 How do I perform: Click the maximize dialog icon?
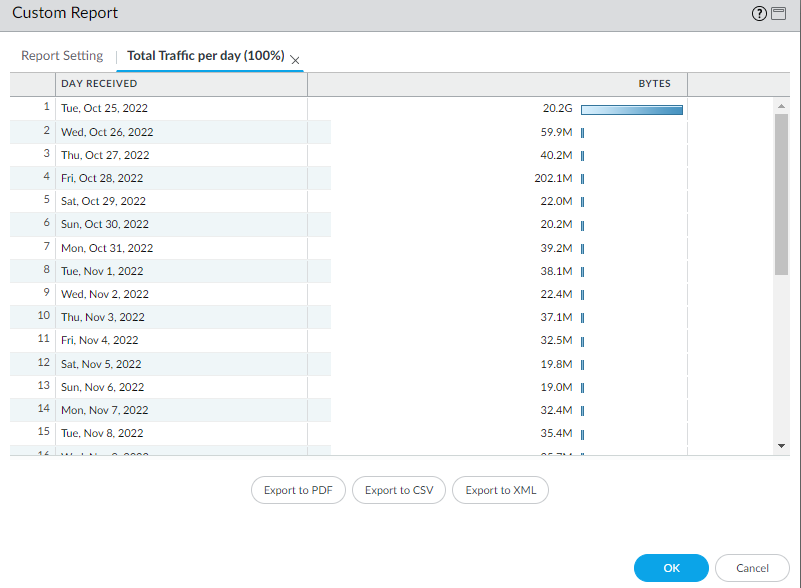tap(779, 13)
